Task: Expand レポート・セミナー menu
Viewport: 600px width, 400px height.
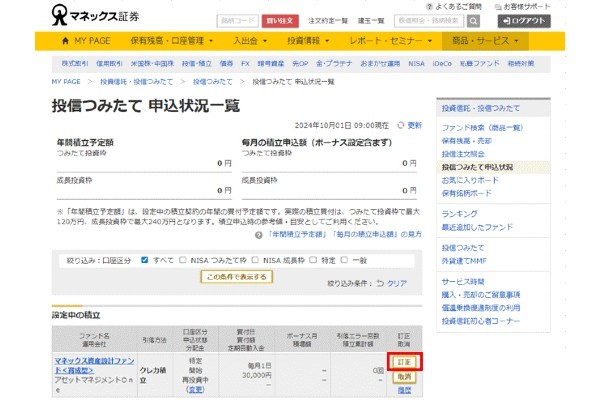Action: click(391, 41)
